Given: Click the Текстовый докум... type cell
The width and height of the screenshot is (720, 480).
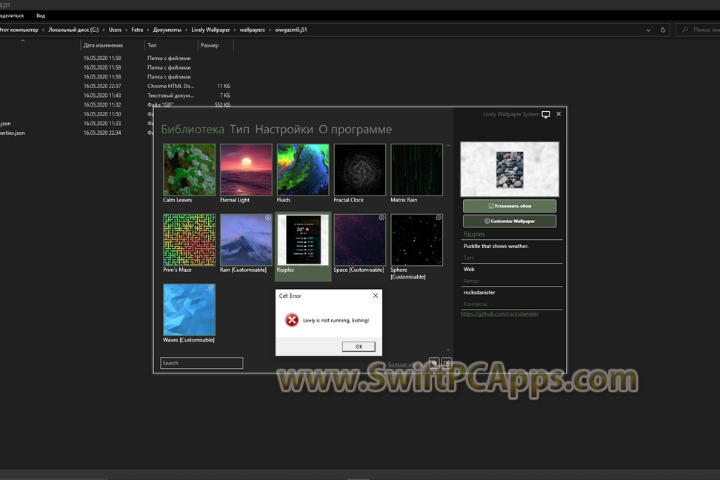Looking at the screenshot, I should (170, 96).
